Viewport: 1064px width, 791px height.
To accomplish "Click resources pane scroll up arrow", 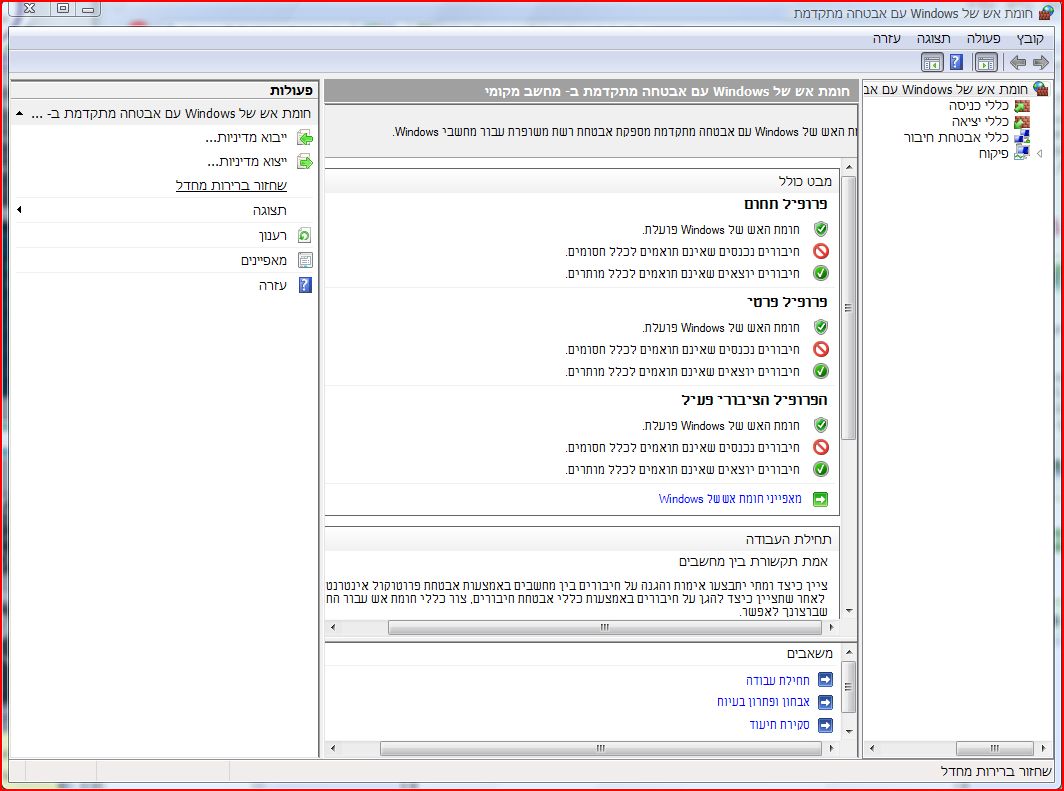I will (848, 652).
